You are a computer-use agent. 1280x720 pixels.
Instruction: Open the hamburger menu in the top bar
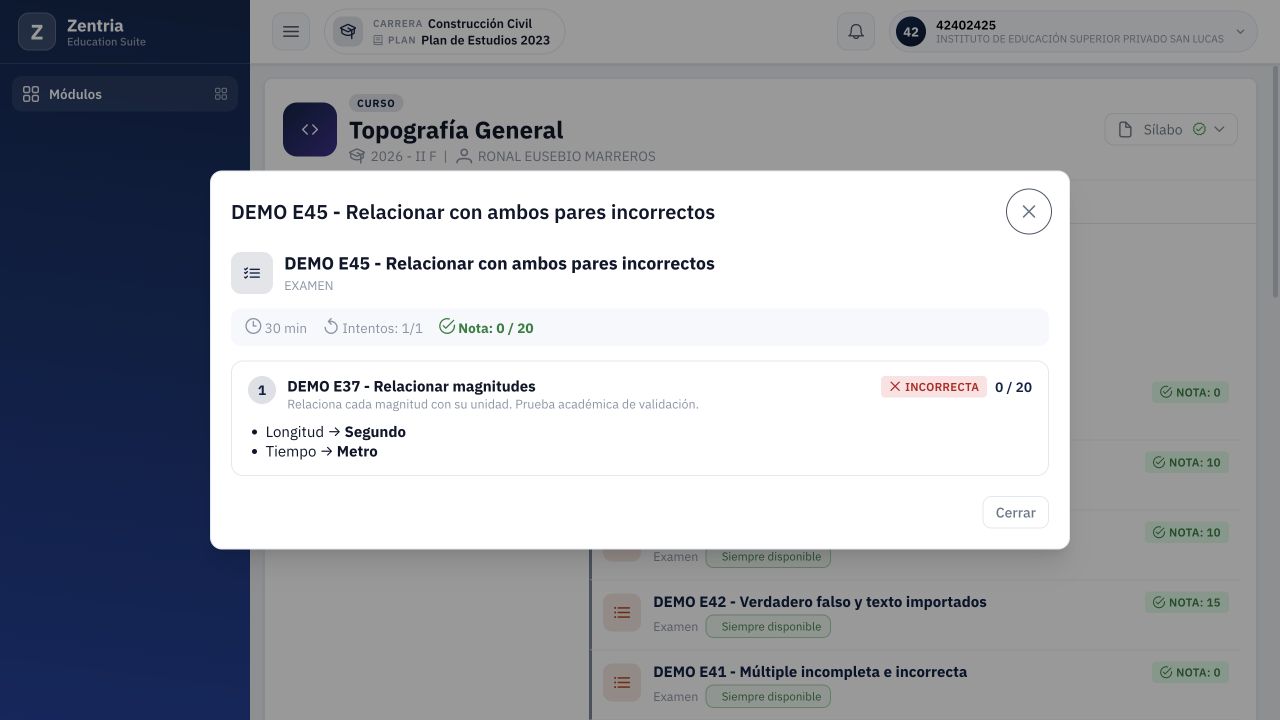coord(291,32)
